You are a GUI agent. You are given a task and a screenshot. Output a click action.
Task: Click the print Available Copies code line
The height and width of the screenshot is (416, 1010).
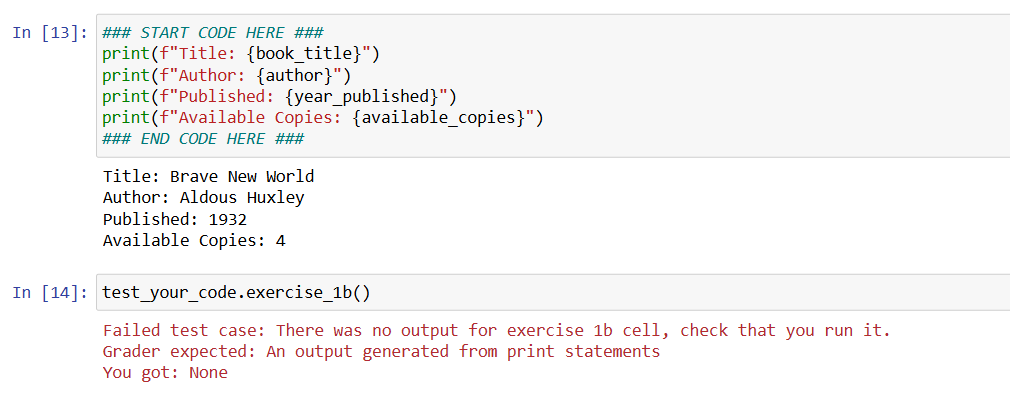[x=323, y=118]
